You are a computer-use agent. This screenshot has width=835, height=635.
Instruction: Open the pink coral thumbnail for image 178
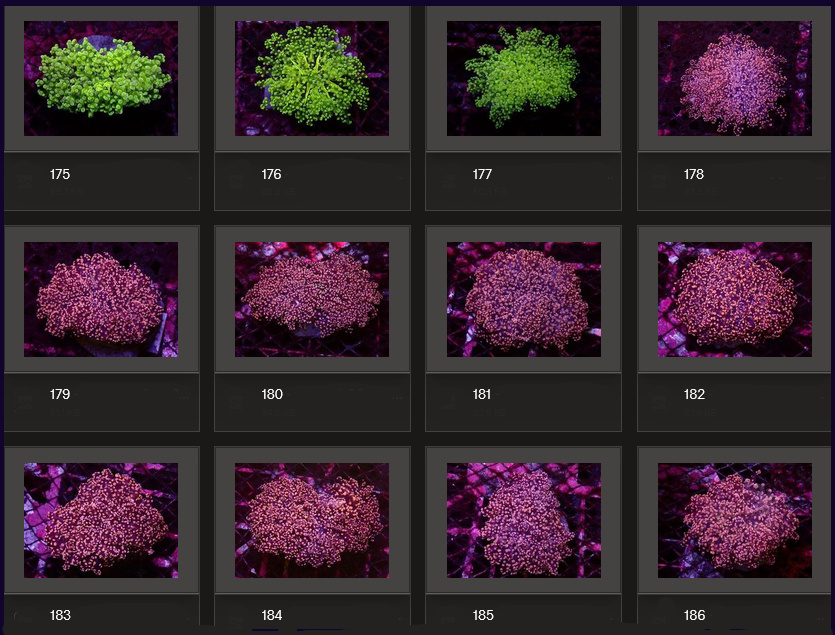pos(735,78)
